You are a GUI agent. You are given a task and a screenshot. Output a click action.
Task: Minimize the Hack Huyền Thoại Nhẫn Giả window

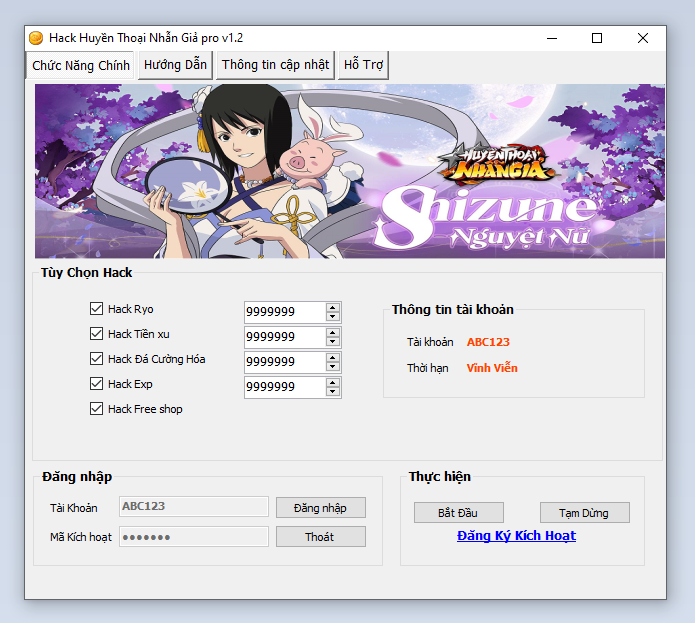[551, 38]
